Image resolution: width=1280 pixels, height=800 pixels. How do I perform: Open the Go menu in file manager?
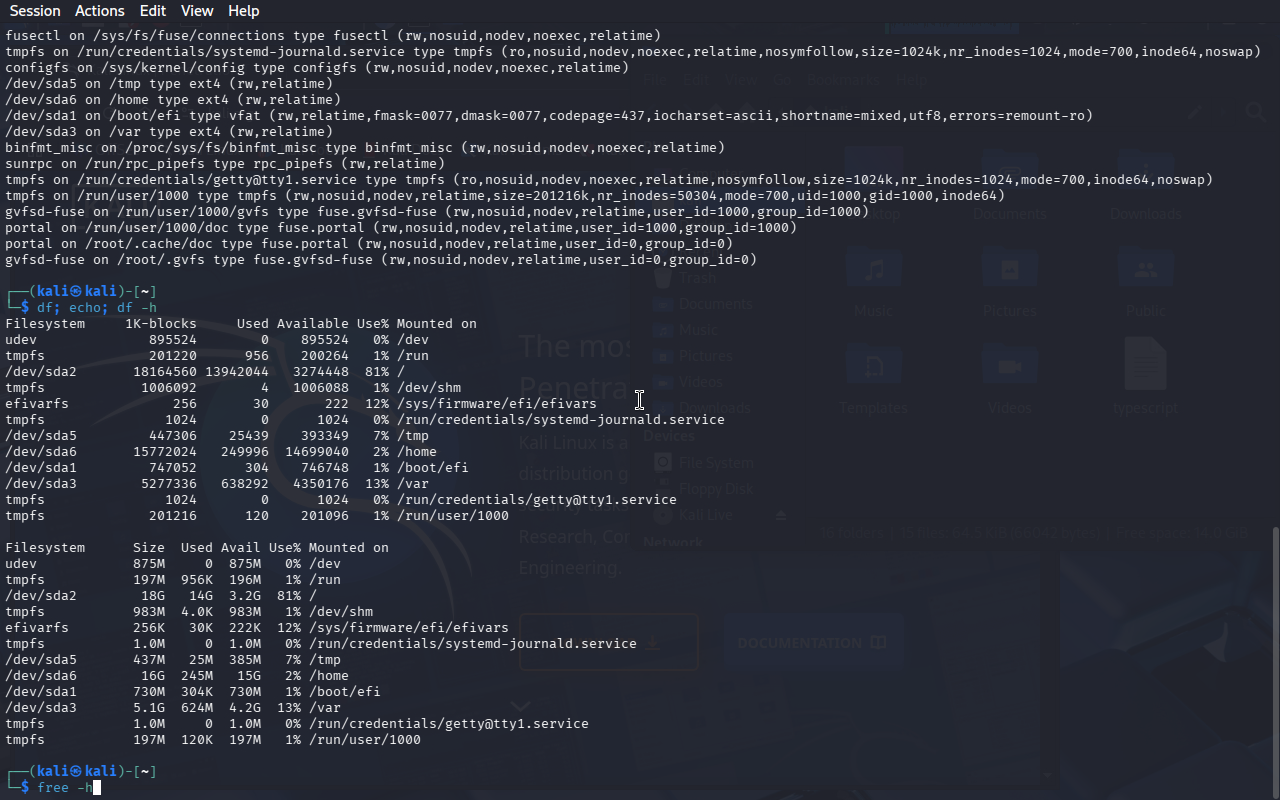pyautogui.click(x=782, y=80)
